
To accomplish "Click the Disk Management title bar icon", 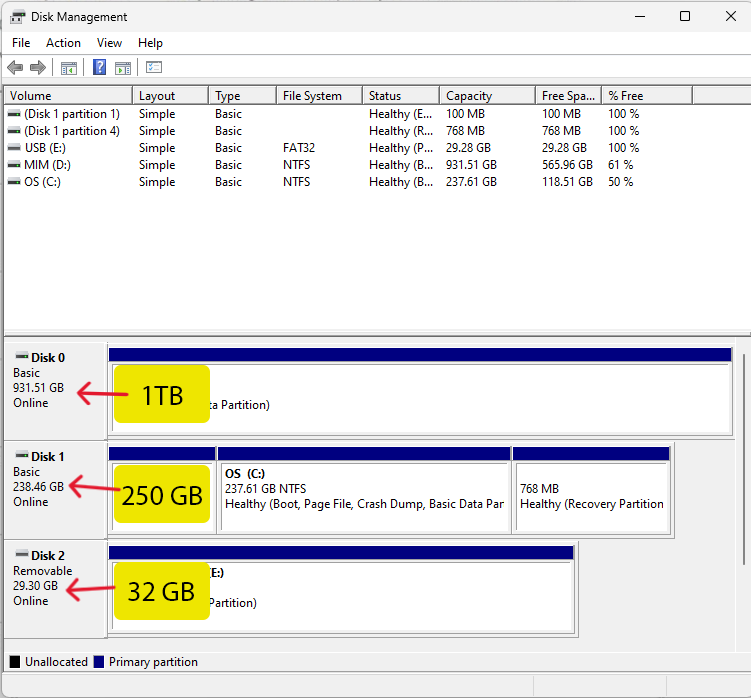I will [x=17, y=17].
